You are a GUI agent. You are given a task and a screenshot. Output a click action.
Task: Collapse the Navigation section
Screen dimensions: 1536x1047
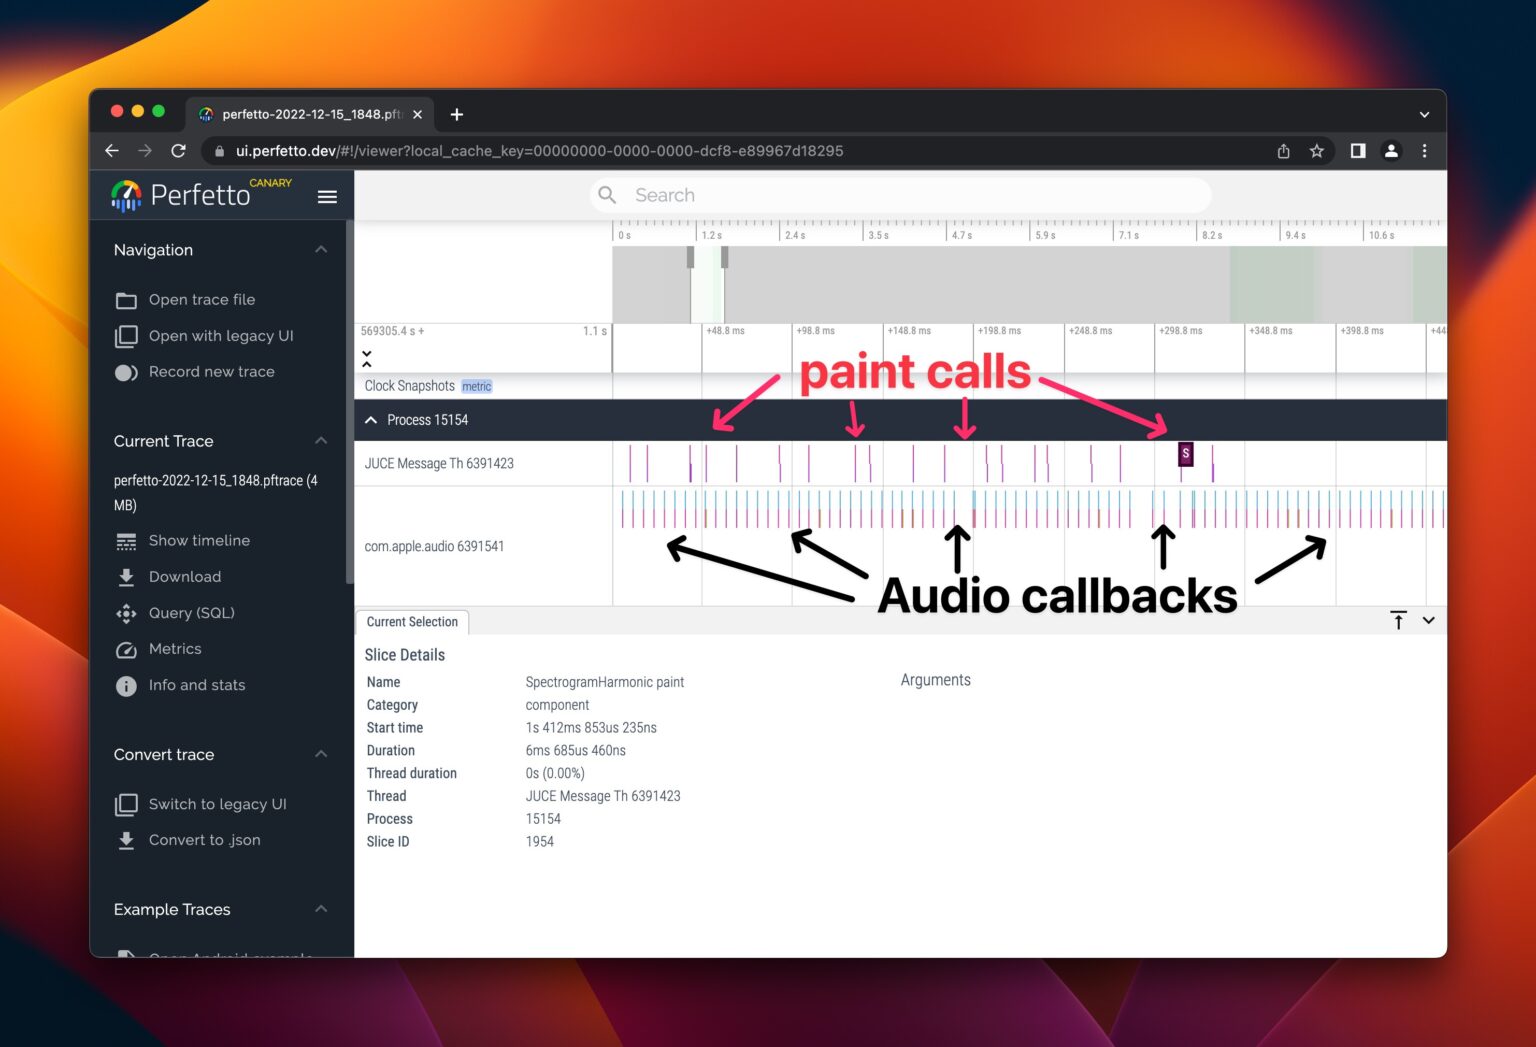click(321, 249)
